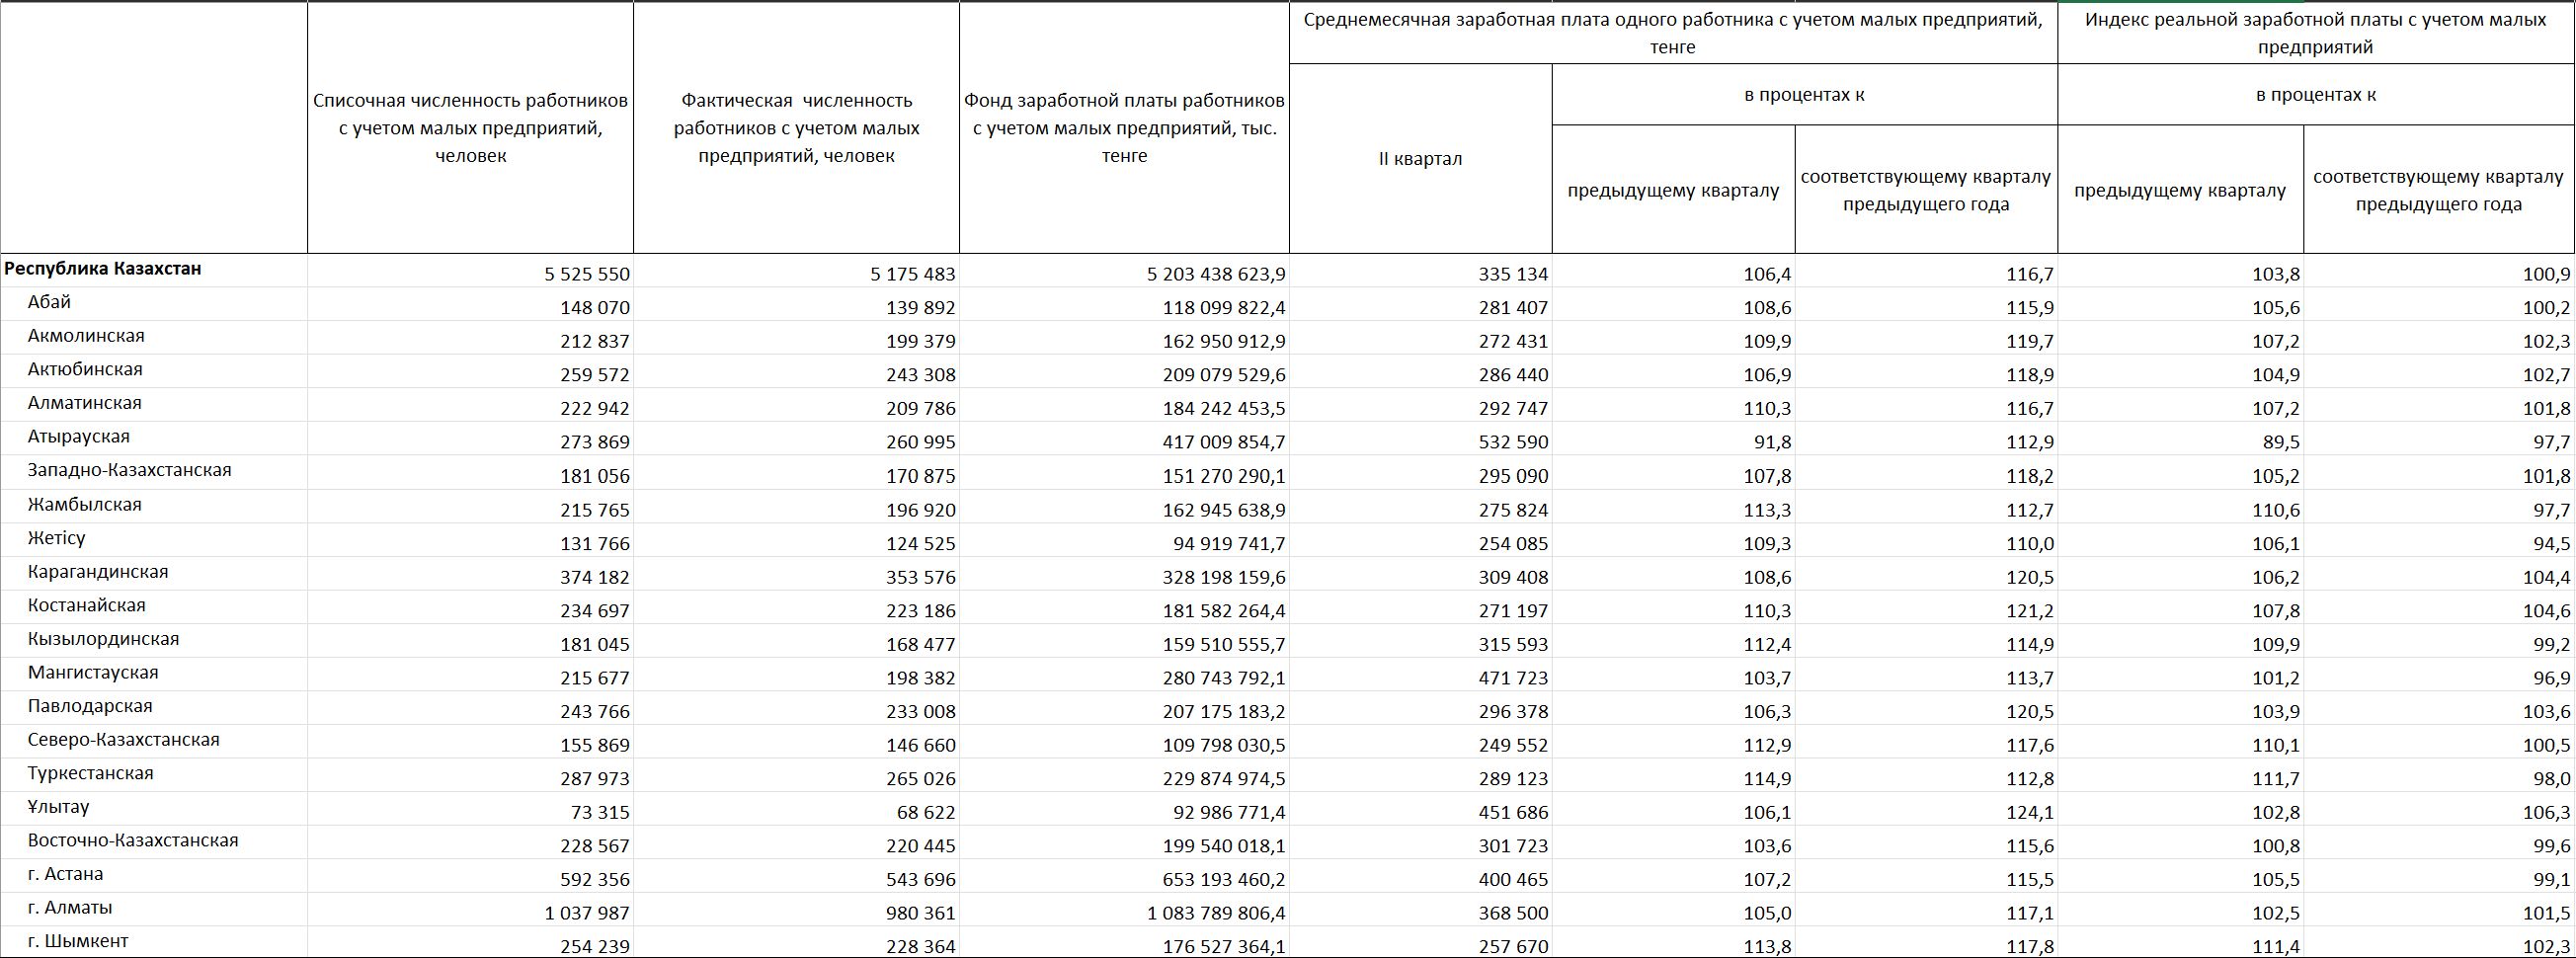The width and height of the screenshot is (2576, 958).
Task: Select the value 181 056
Action: point(595,476)
